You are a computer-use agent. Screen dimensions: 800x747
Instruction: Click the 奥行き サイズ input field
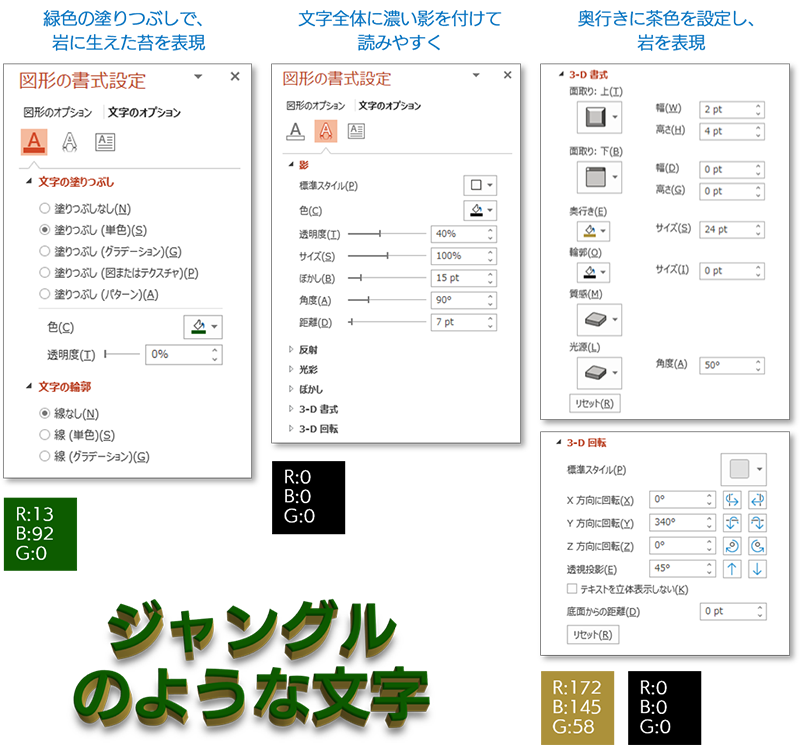(x=725, y=229)
